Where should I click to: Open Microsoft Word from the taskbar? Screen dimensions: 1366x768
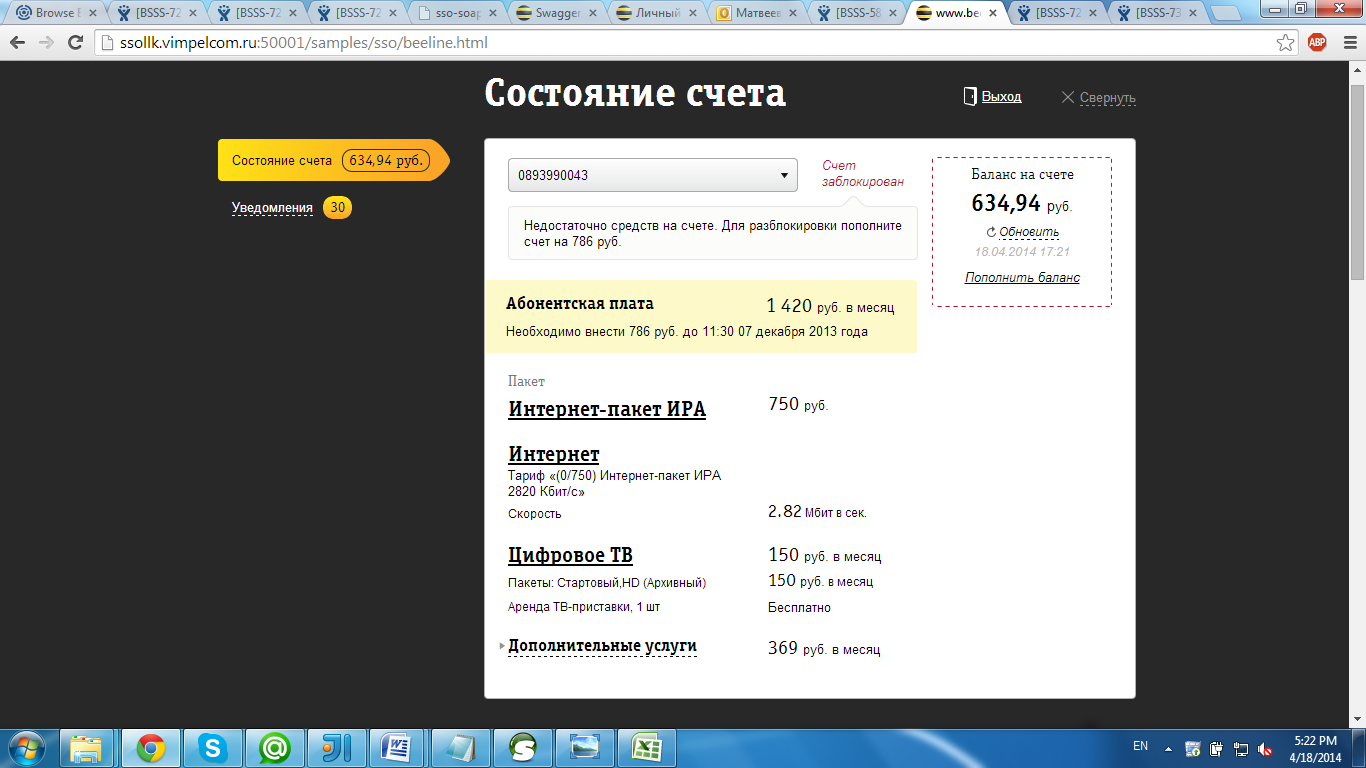[399, 748]
